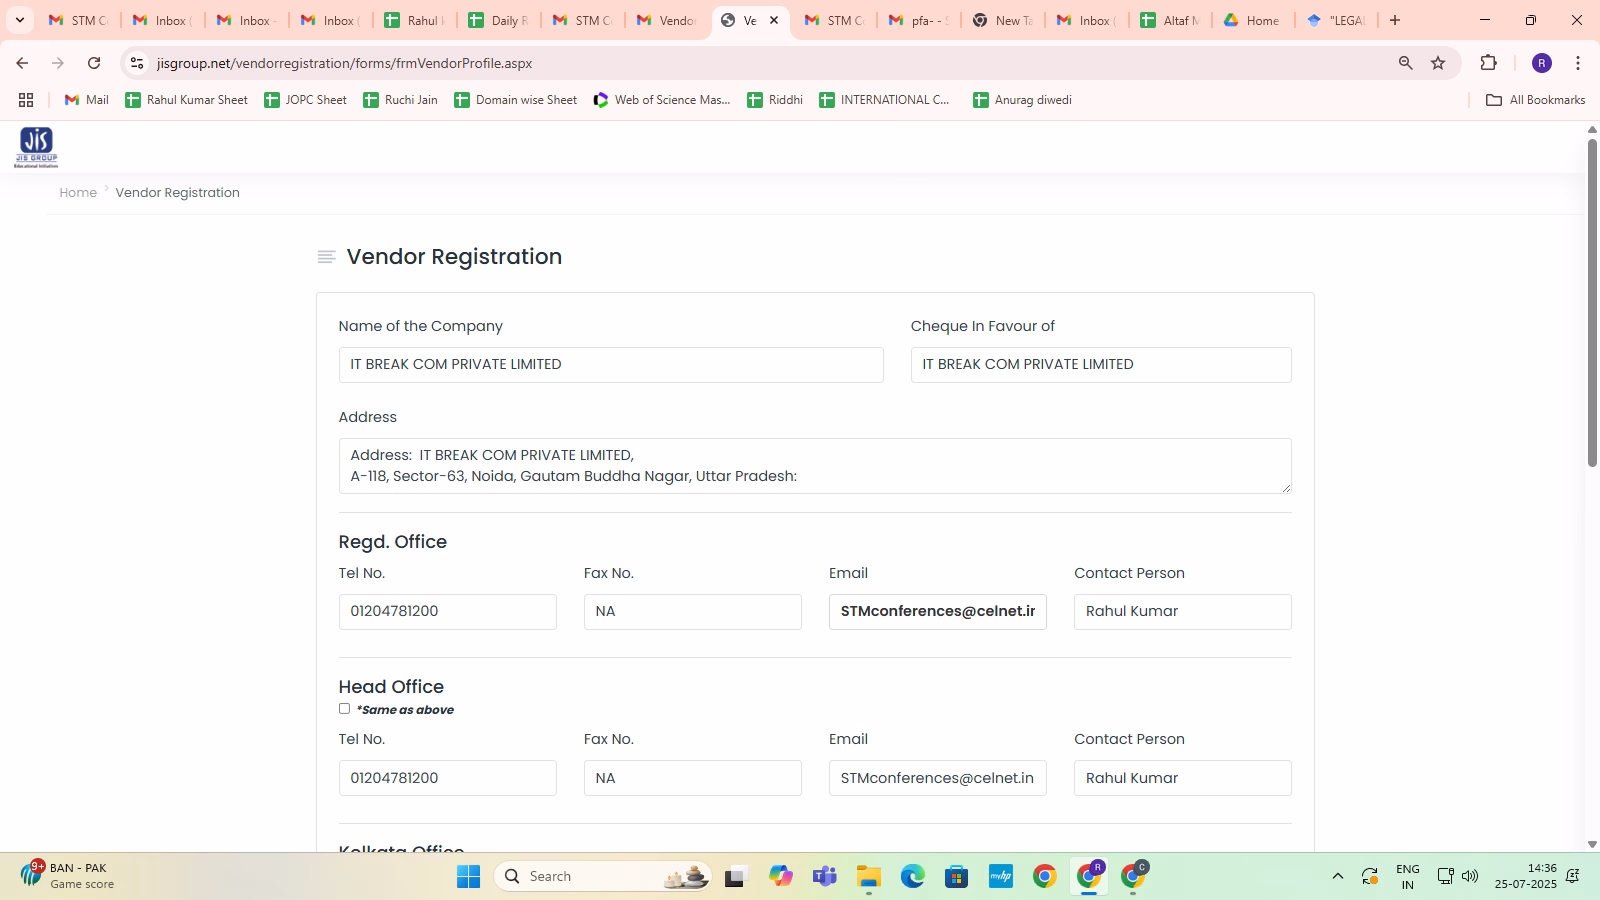Click the Regd. Office Email field
Image resolution: width=1600 pixels, height=900 pixels.
tap(938, 612)
